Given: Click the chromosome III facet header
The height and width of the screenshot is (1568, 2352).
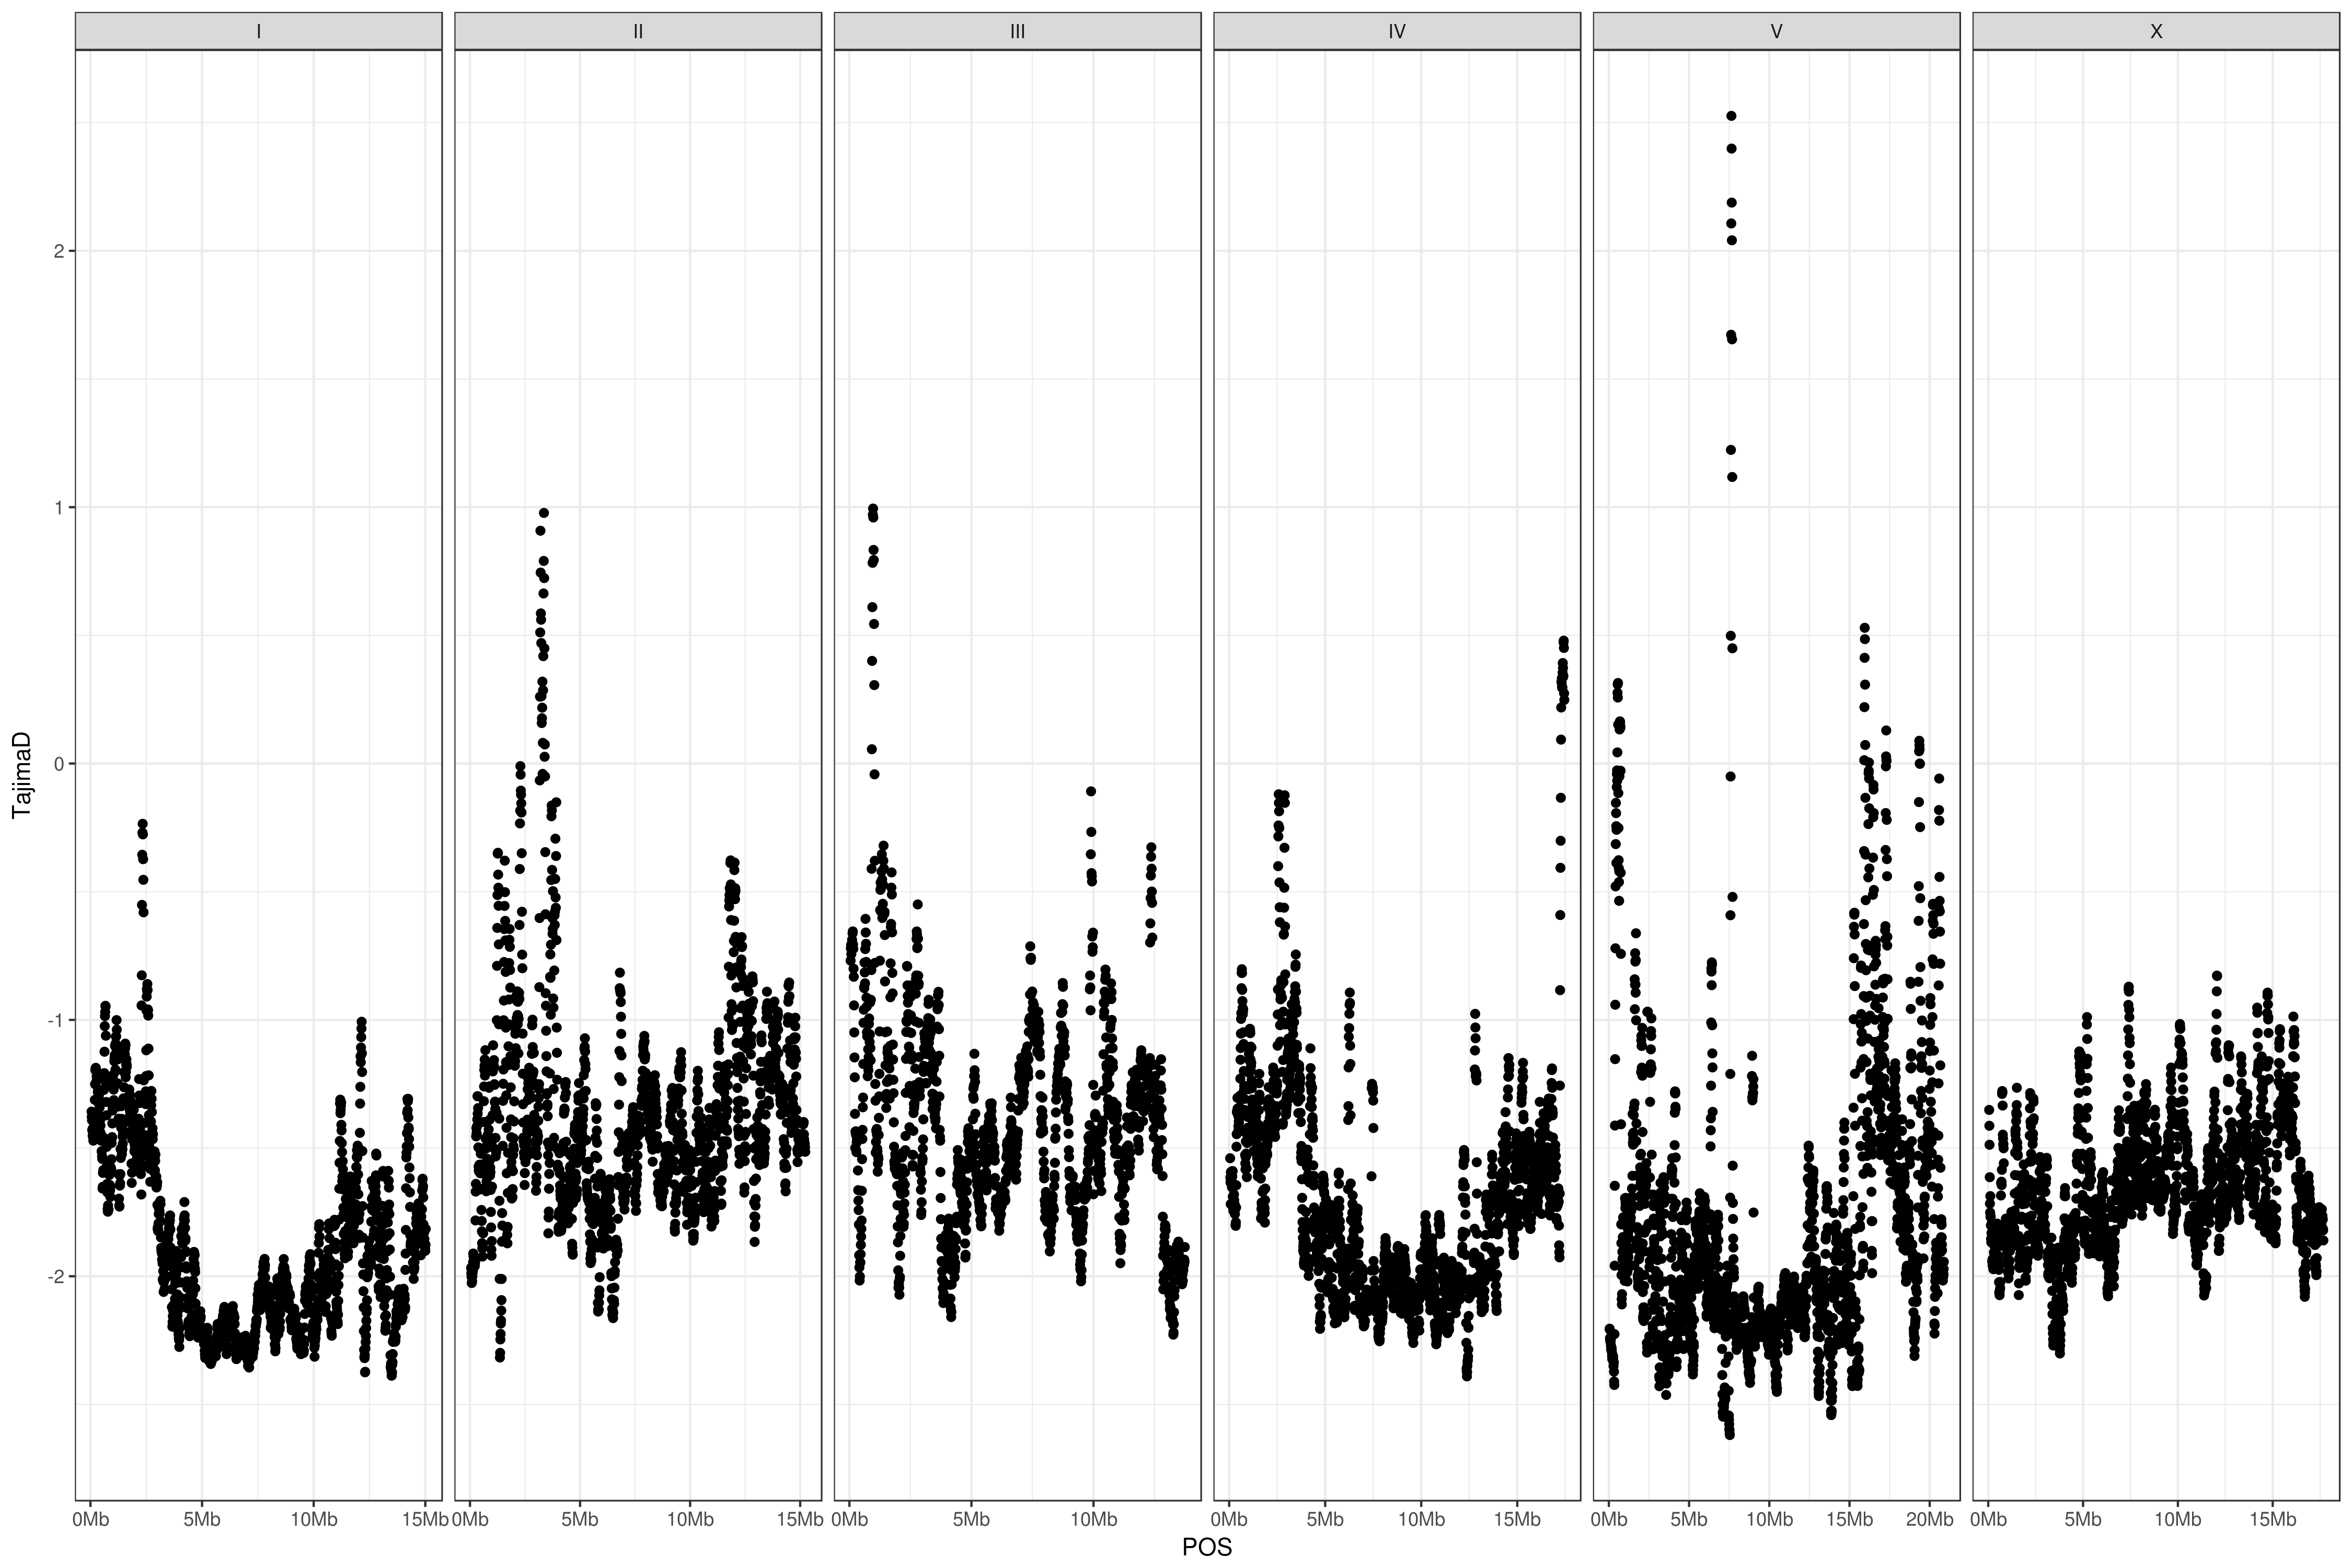Looking at the screenshot, I should tap(1017, 31).
